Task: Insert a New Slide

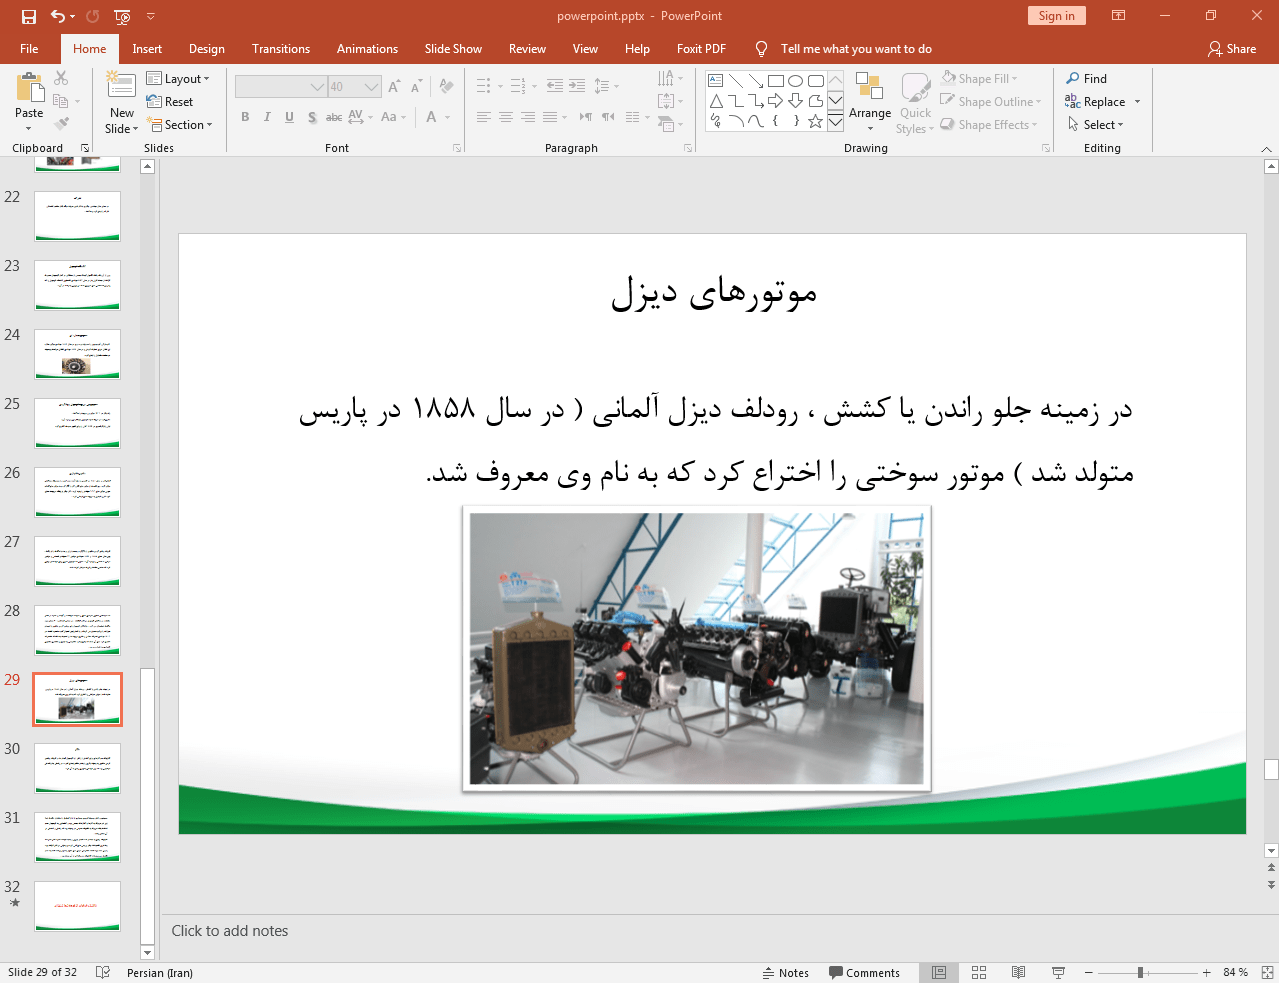Action: 121,102
